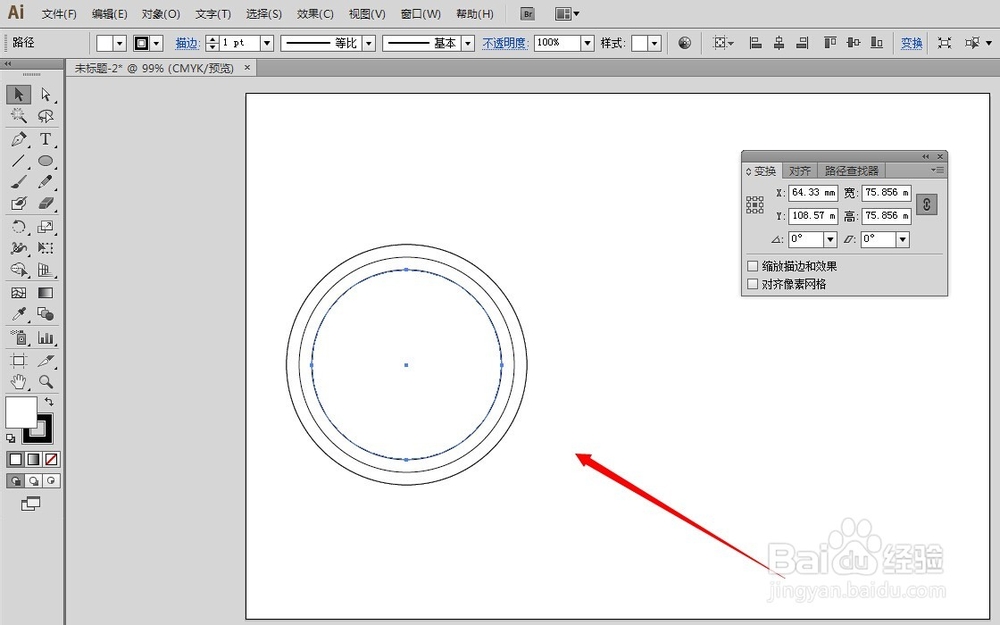Select the Perspective Grid tool
Screen dimensions: 1000x625
click(45, 270)
